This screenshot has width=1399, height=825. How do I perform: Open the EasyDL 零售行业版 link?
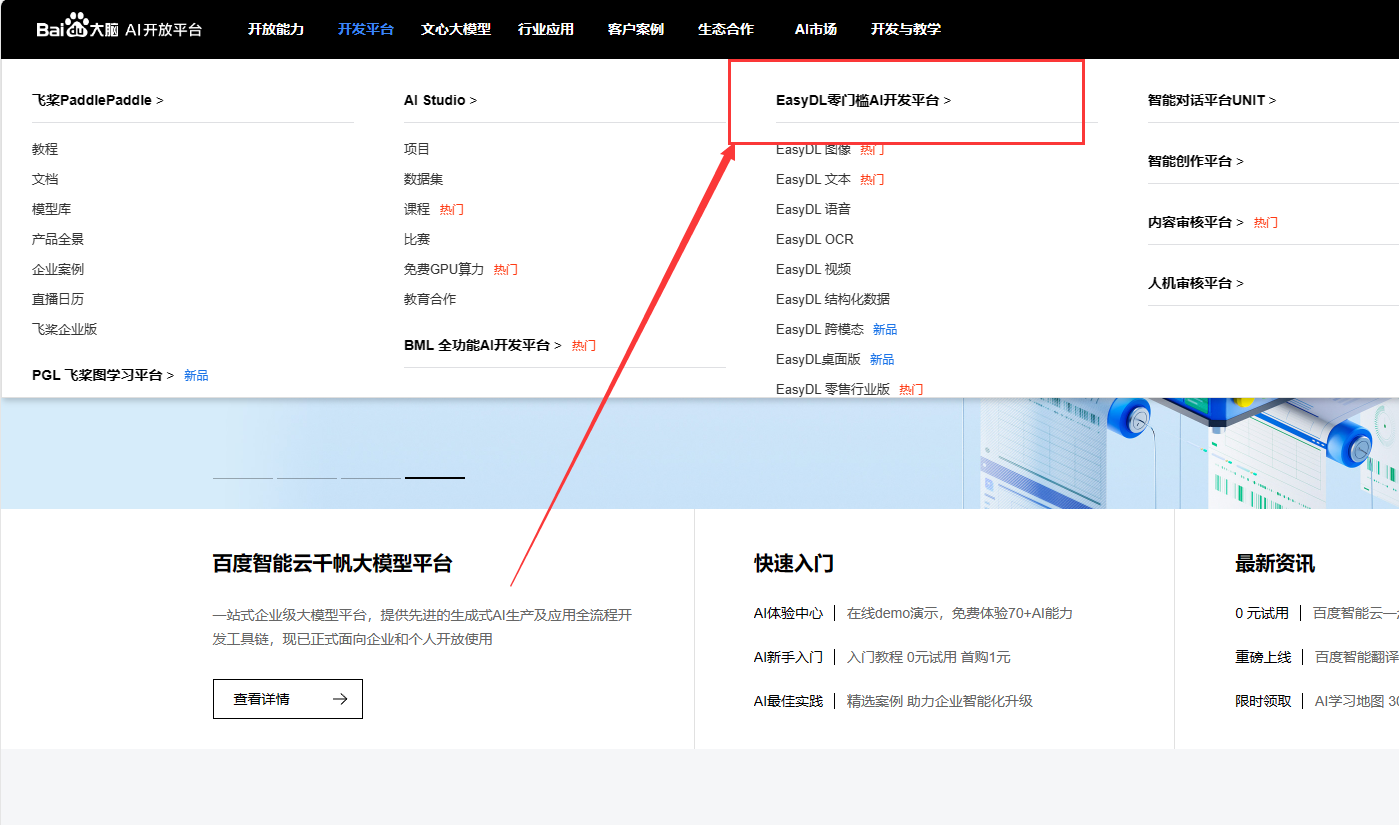pos(833,389)
